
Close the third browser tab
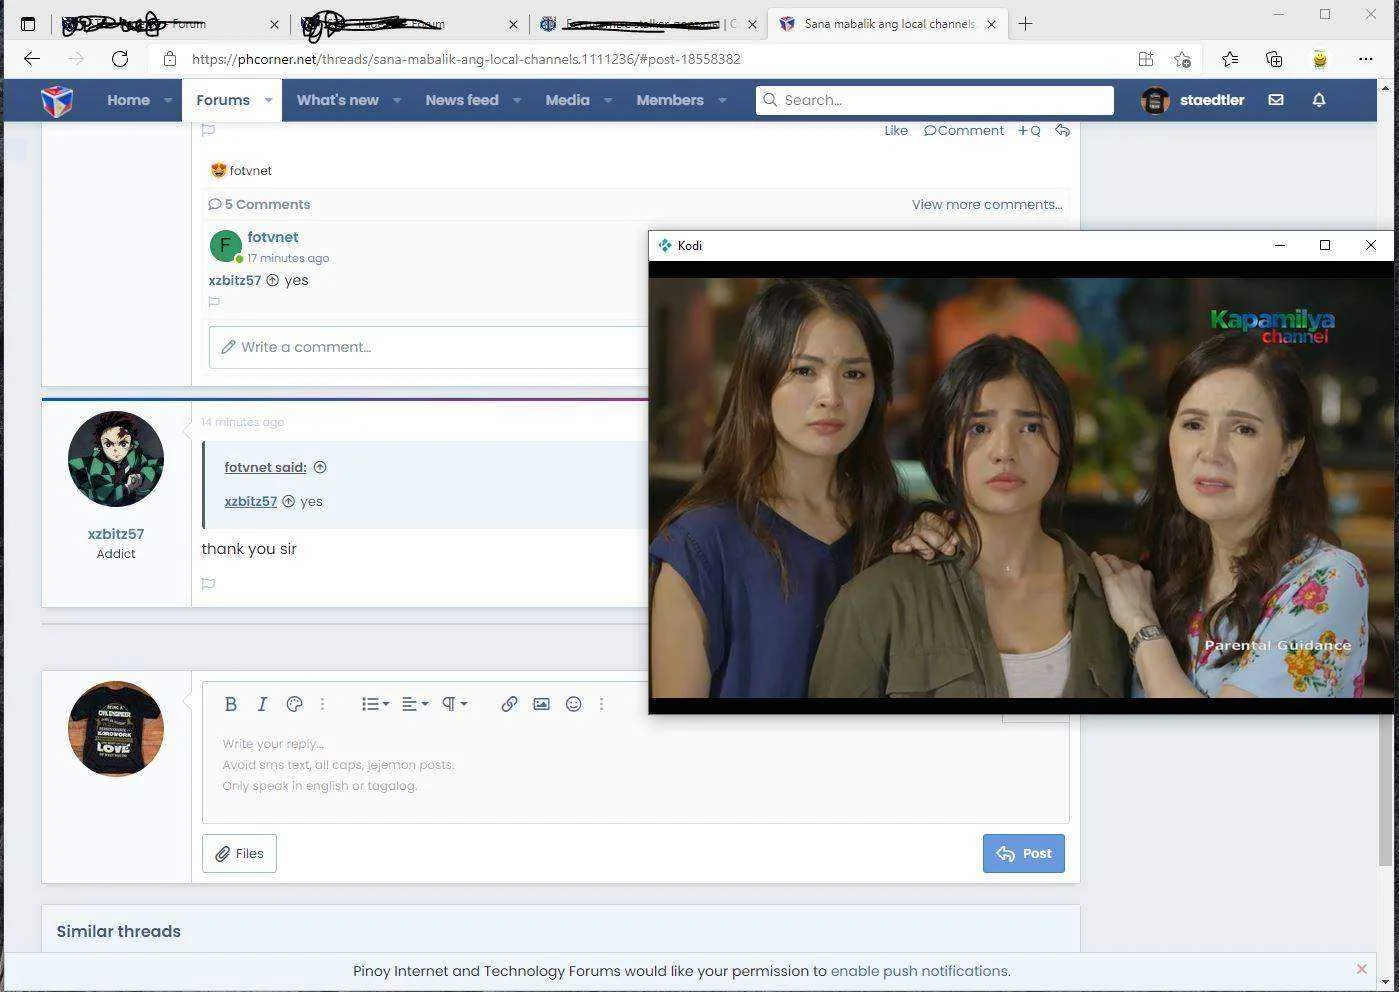tap(753, 24)
